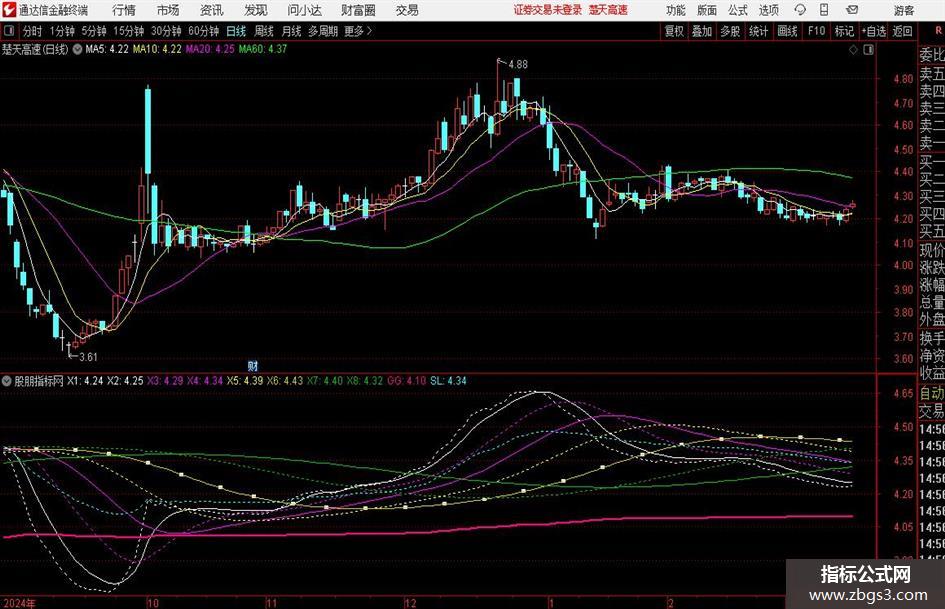Click the diamond icon above the chart

pyautogui.click(x=853, y=50)
